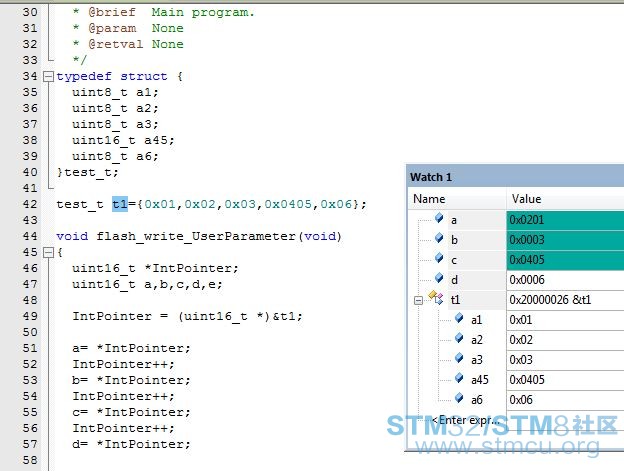Viewport: 624px width, 471px height.
Task: Click value 0x0003 of variable b
Action: (527, 240)
